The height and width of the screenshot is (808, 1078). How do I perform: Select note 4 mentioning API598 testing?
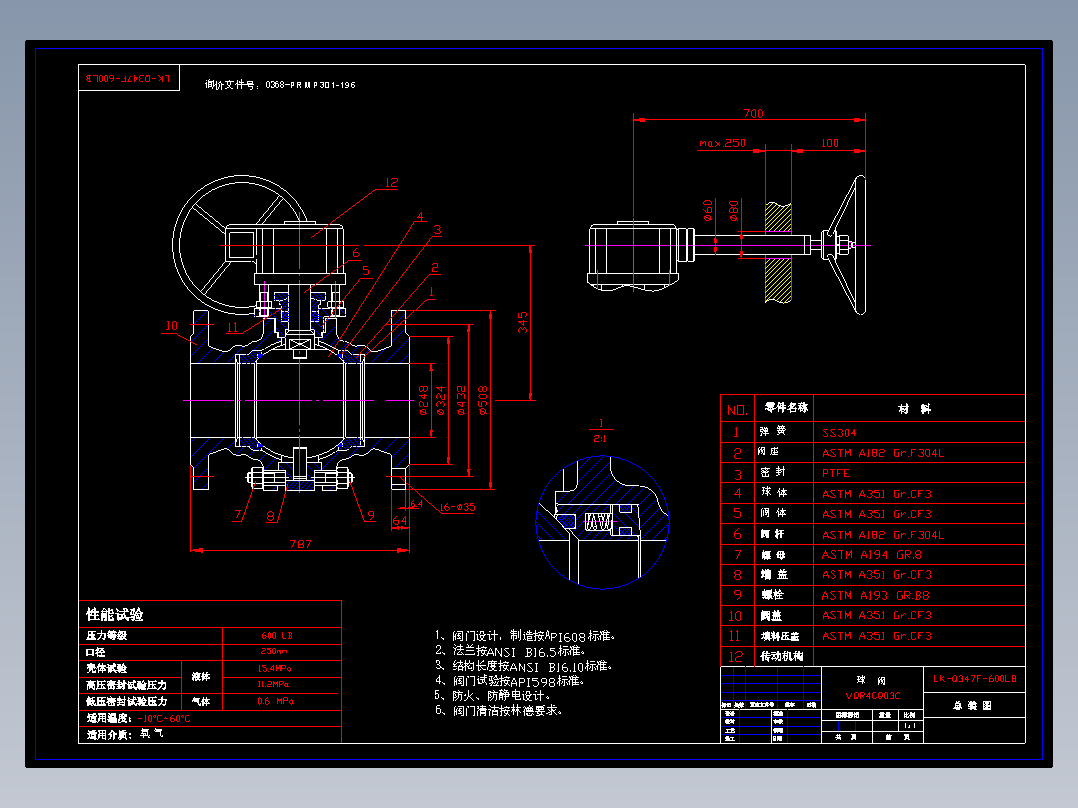click(509, 681)
